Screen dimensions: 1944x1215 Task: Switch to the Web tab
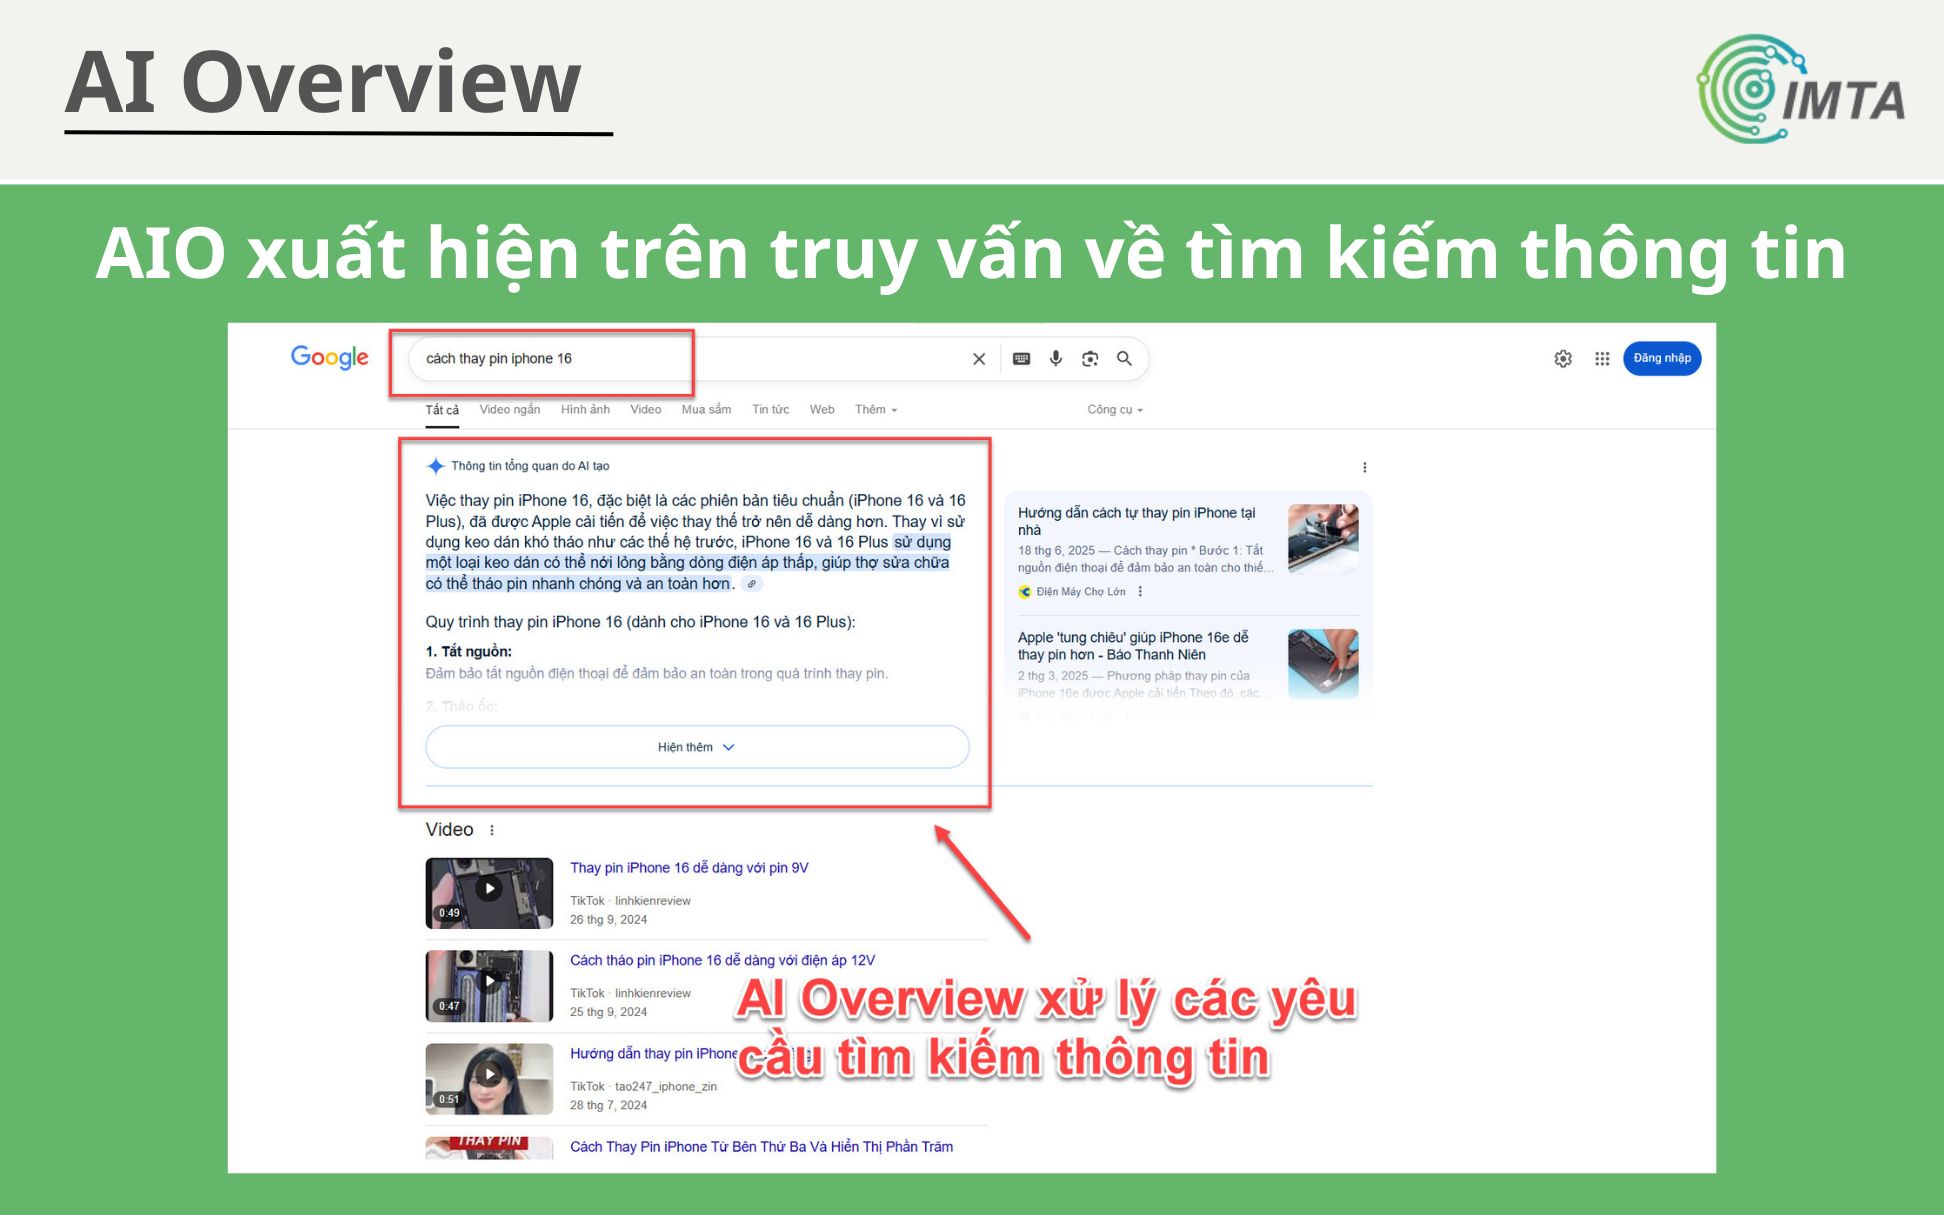coord(822,410)
